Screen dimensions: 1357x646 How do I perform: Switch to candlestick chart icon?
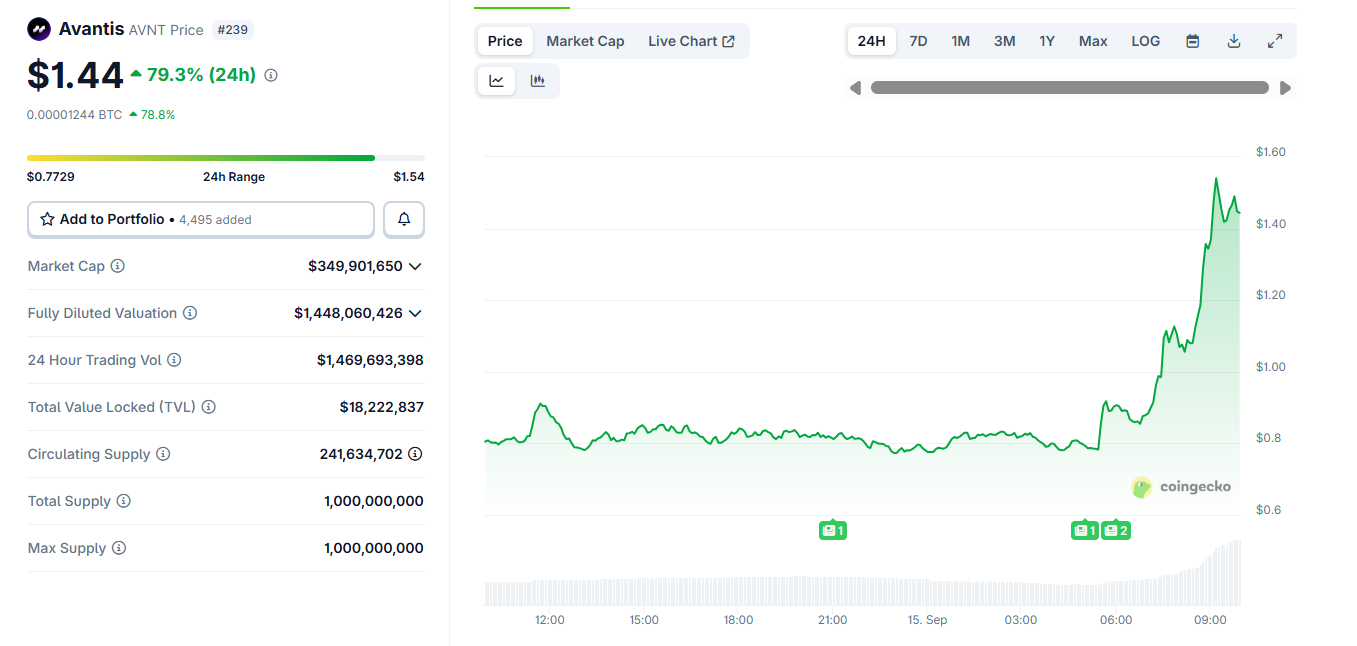pyautogui.click(x=537, y=80)
